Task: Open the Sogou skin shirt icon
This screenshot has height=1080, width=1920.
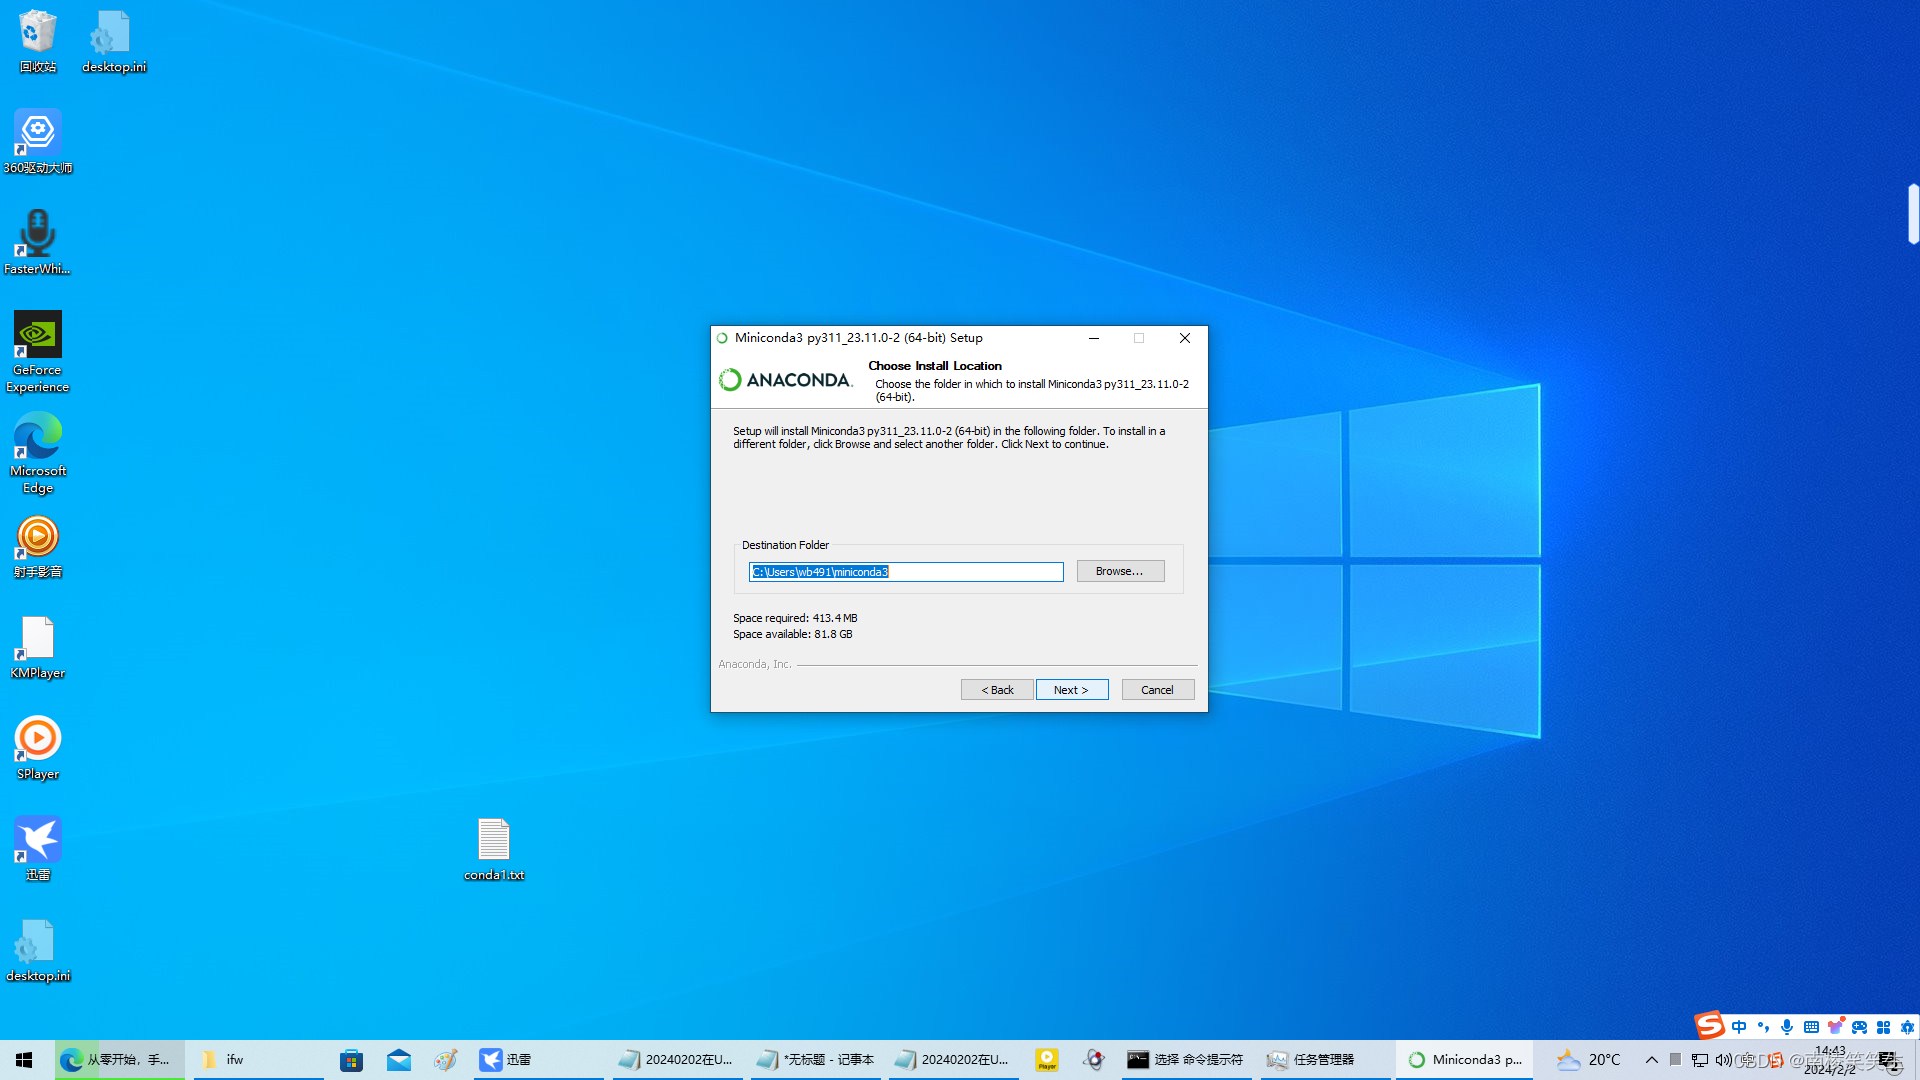Action: pyautogui.click(x=1835, y=1027)
